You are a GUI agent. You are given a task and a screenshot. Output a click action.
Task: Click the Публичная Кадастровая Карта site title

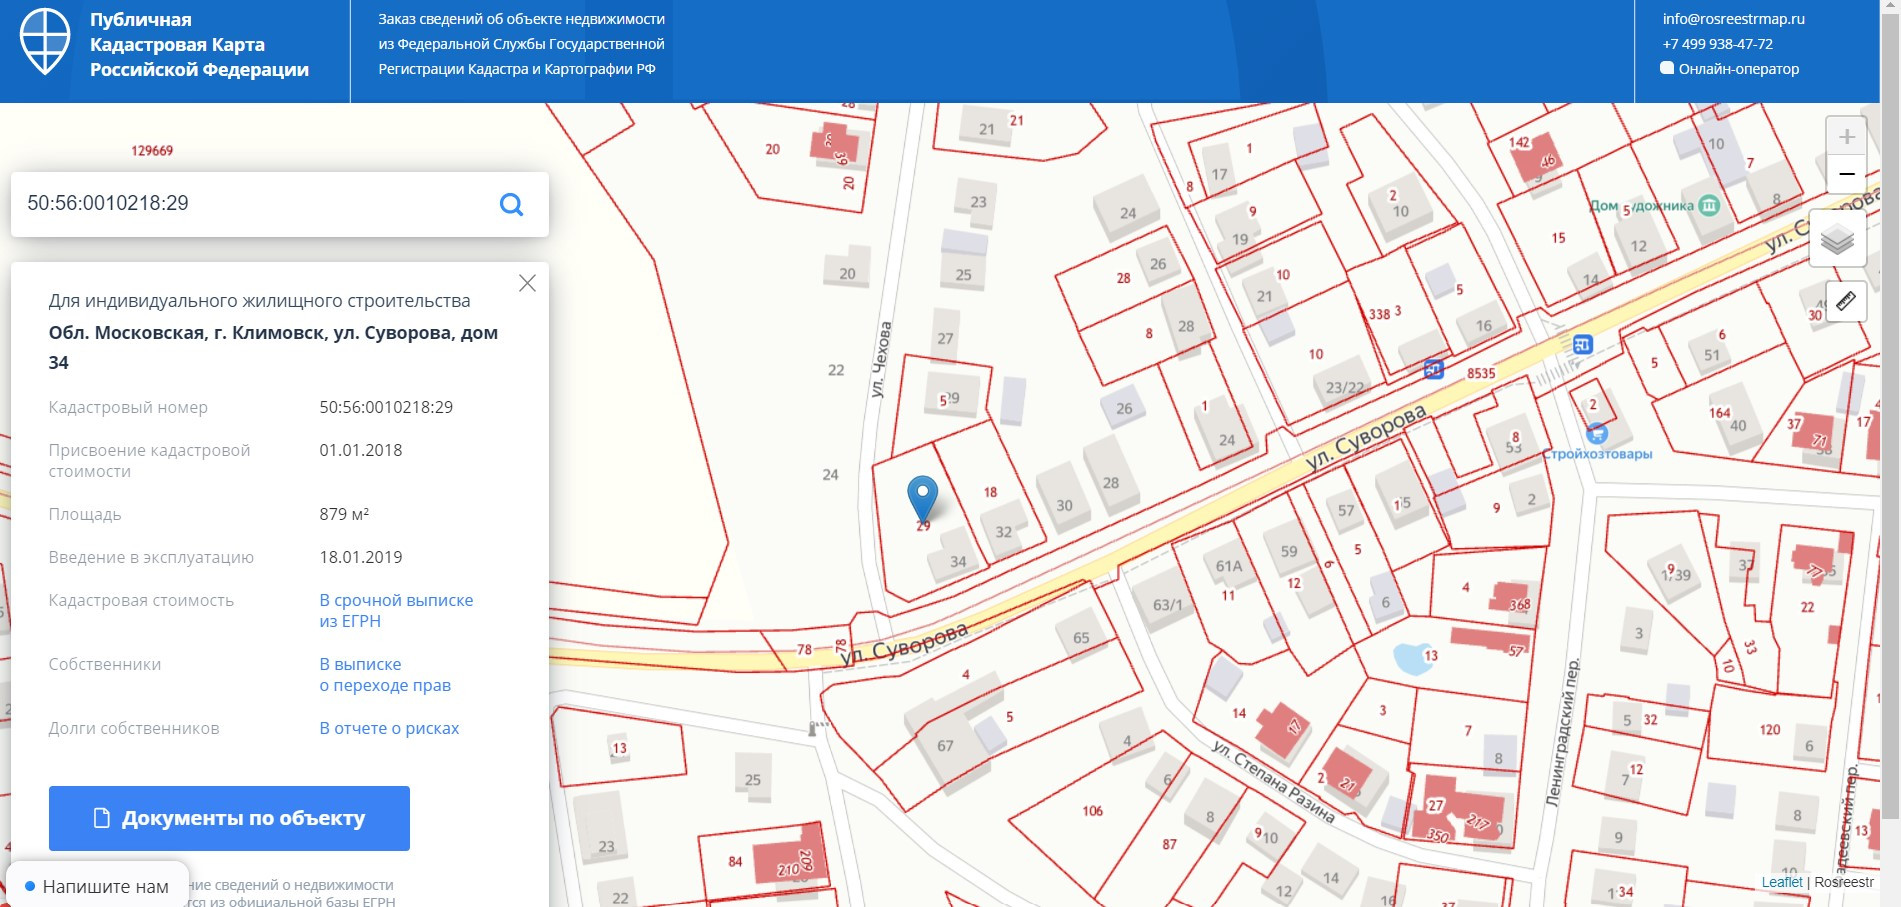point(199,44)
